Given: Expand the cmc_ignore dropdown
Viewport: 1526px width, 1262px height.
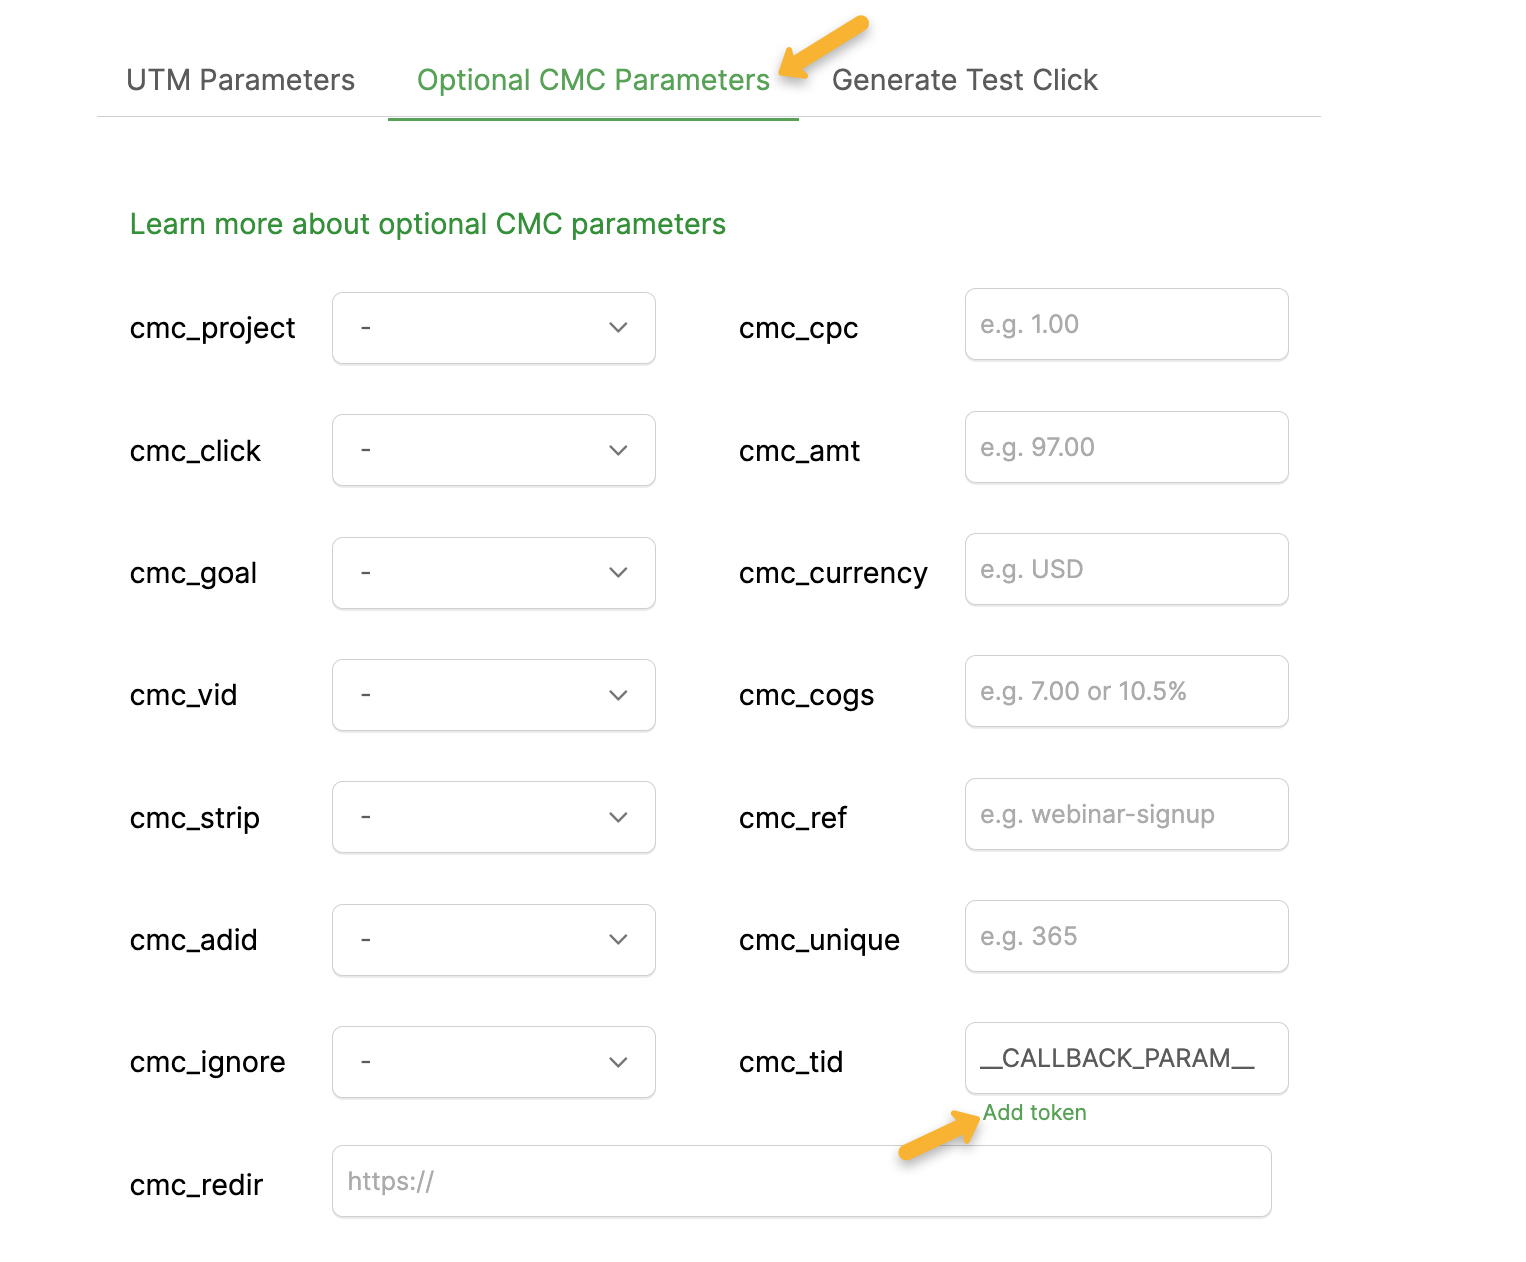Looking at the screenshot, I should pyautogui.click(x=493, y=1062).
